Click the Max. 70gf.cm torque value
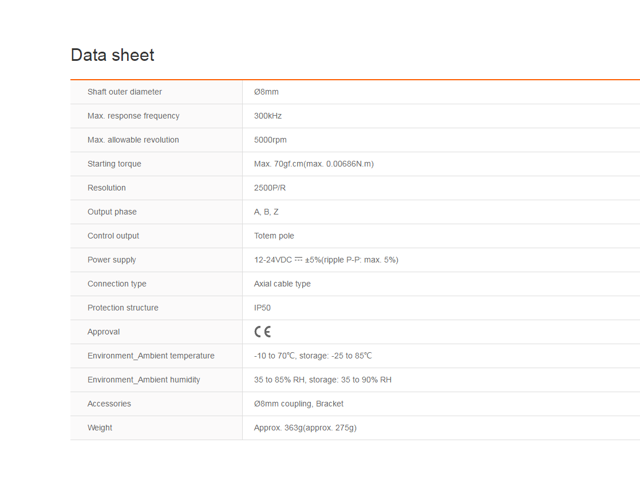Viewport: 640px width, 480px height. [313, 164]
